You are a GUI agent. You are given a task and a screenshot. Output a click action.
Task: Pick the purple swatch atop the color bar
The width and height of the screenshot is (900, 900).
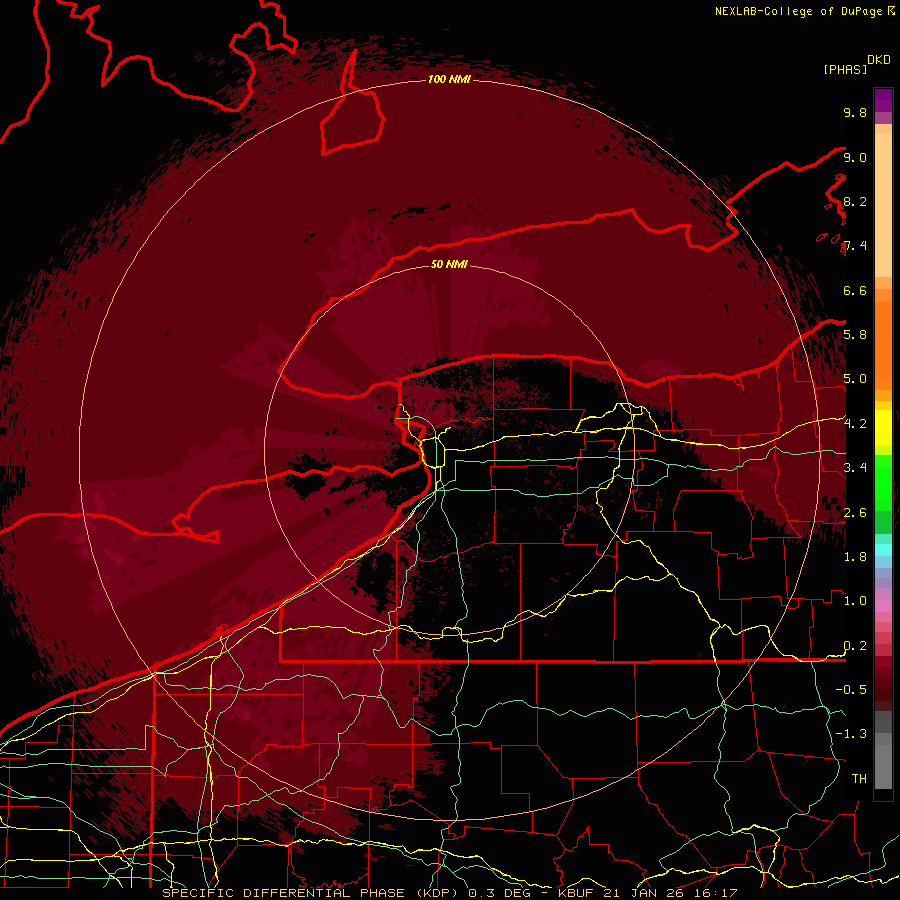coord(883,100)
